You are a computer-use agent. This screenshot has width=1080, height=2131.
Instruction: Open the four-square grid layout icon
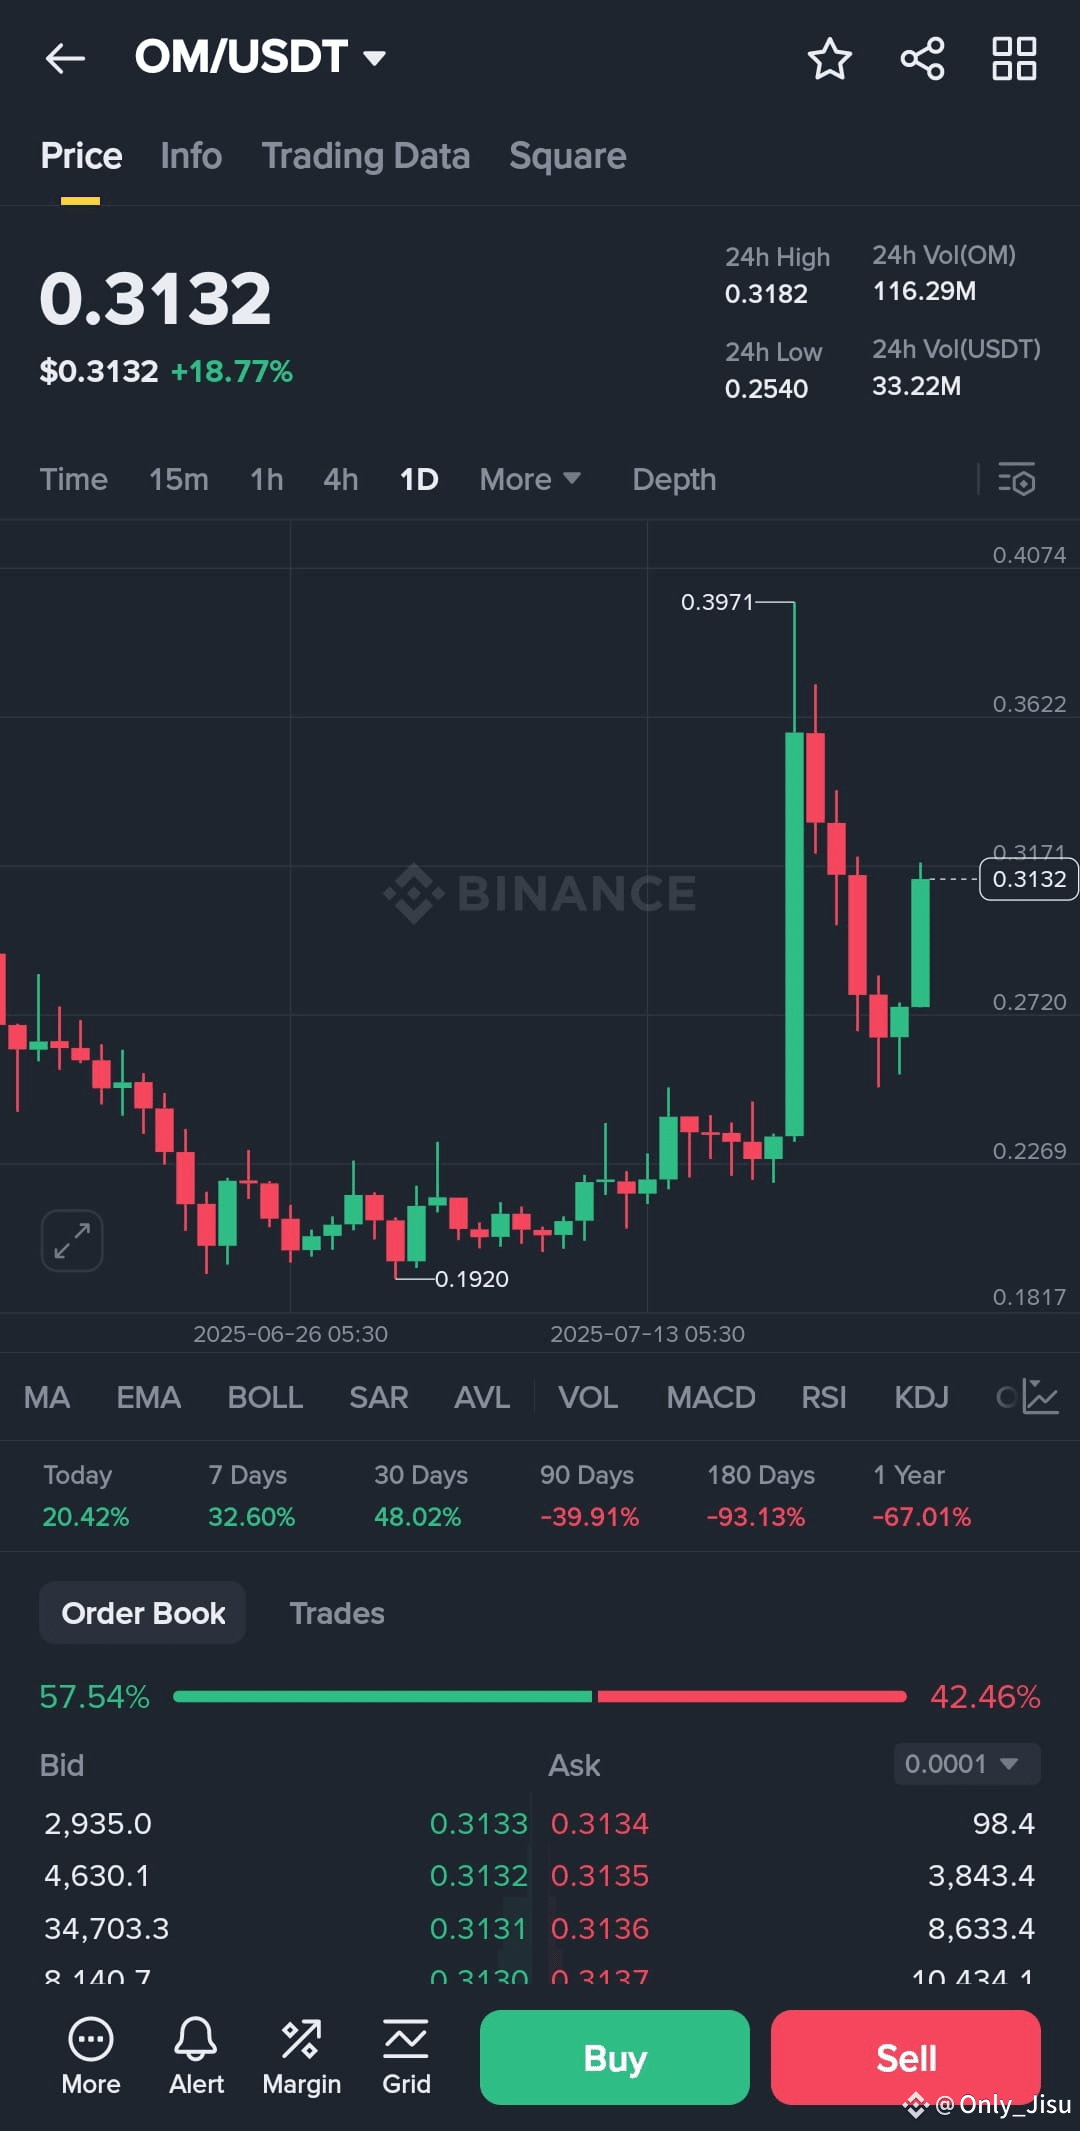click(x=1014, y=58)
